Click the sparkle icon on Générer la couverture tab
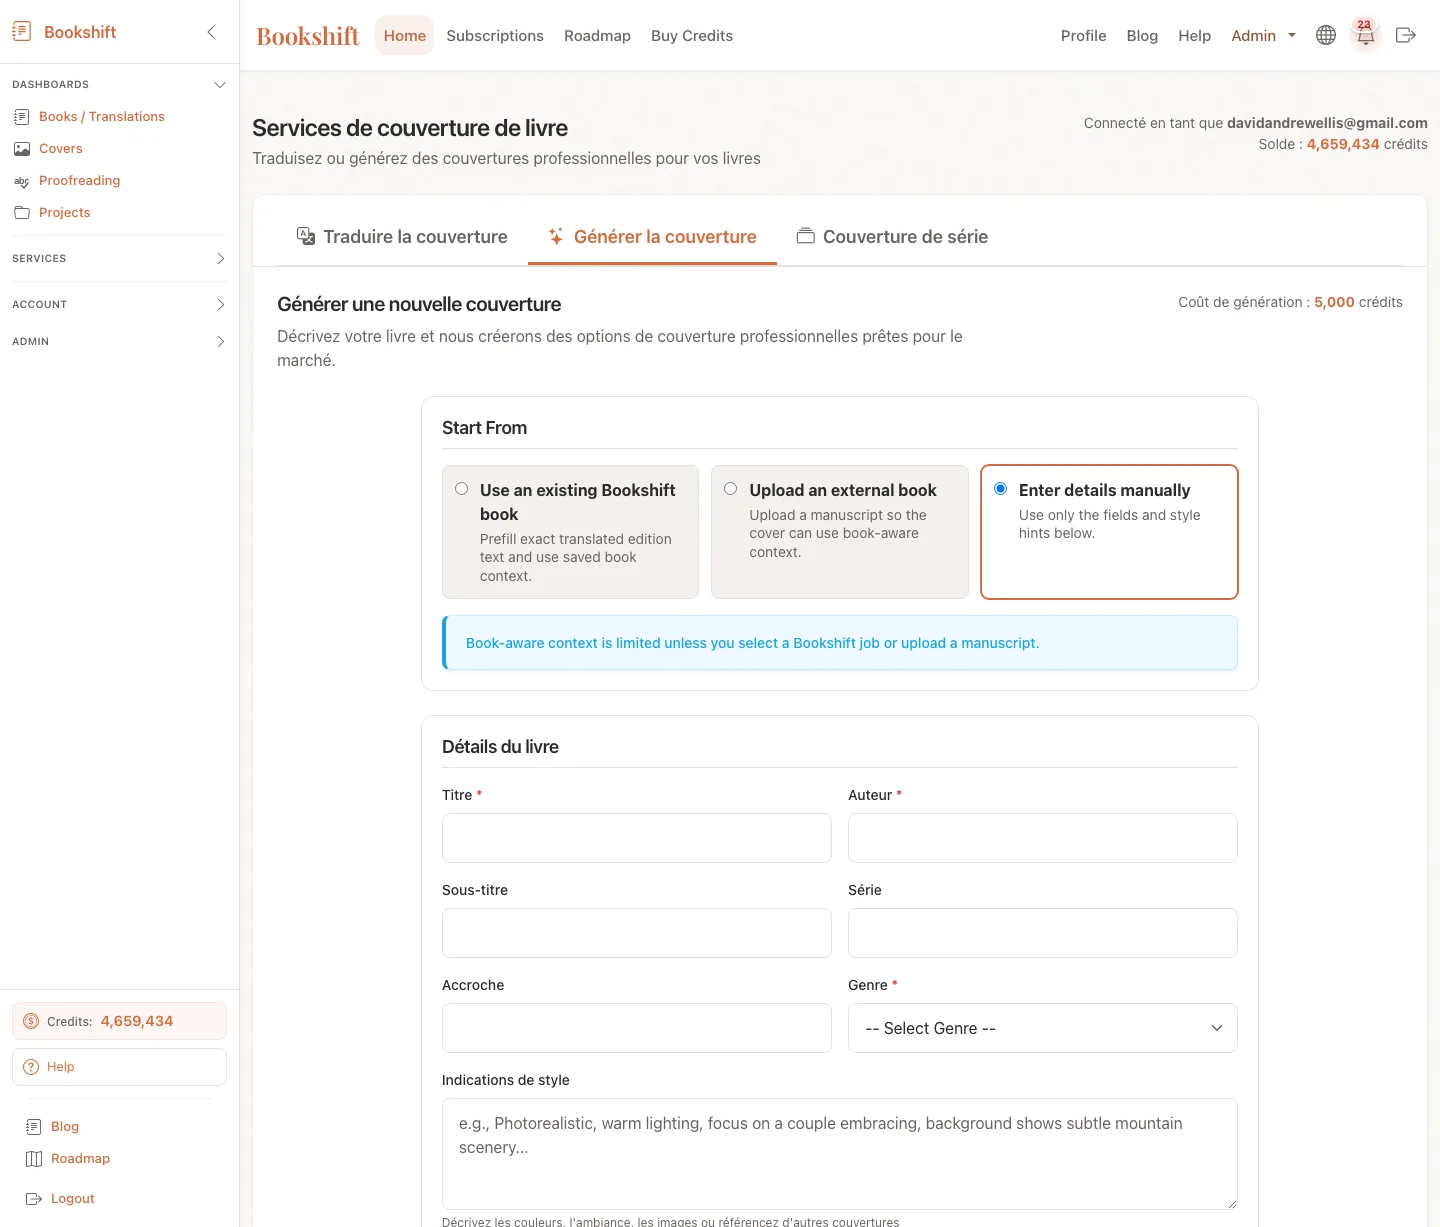This screenshot has height=1227, width=1440. pyautogui.click(x=556, y=236)
